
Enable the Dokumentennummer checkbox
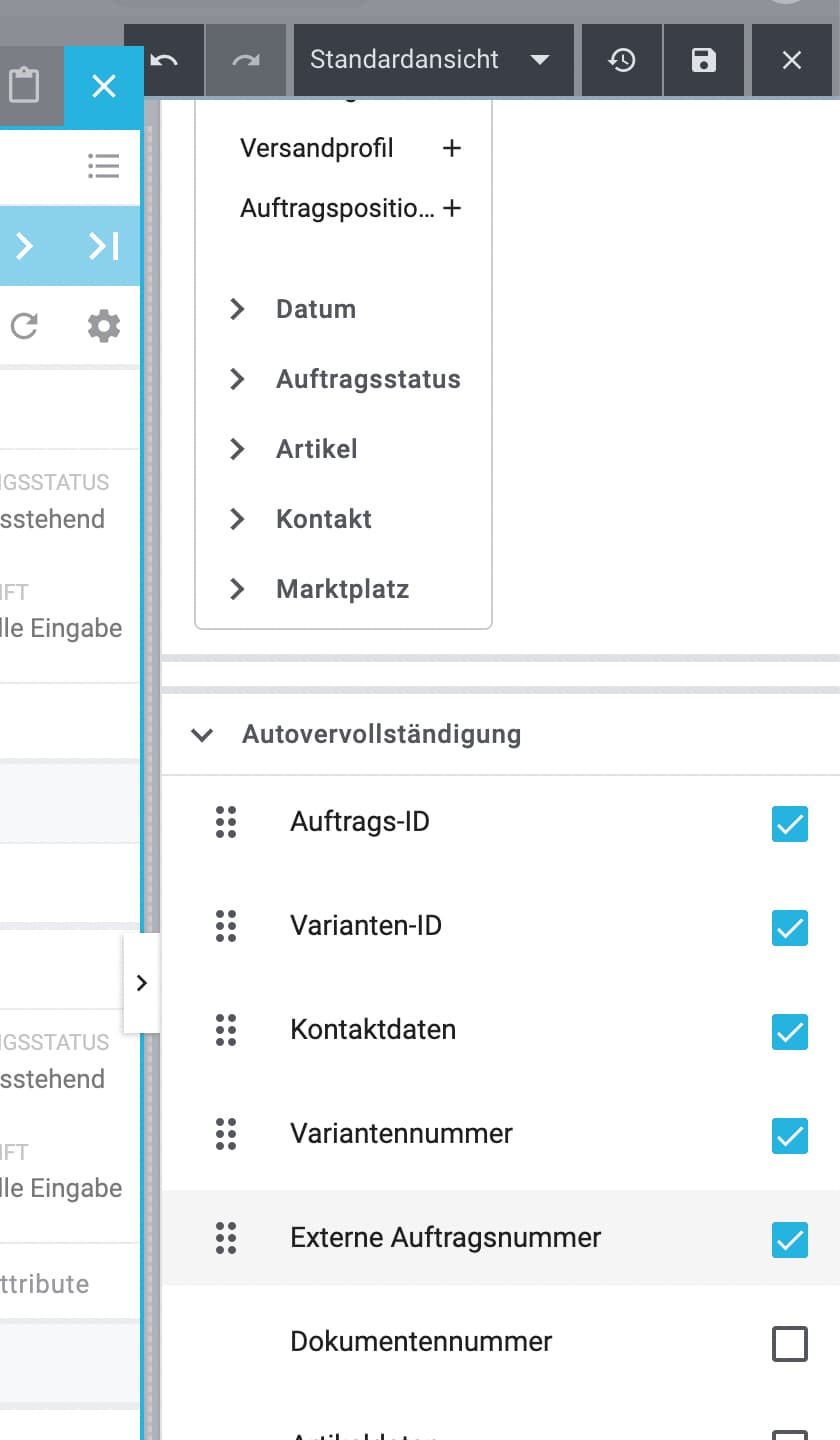[789, 1344]
